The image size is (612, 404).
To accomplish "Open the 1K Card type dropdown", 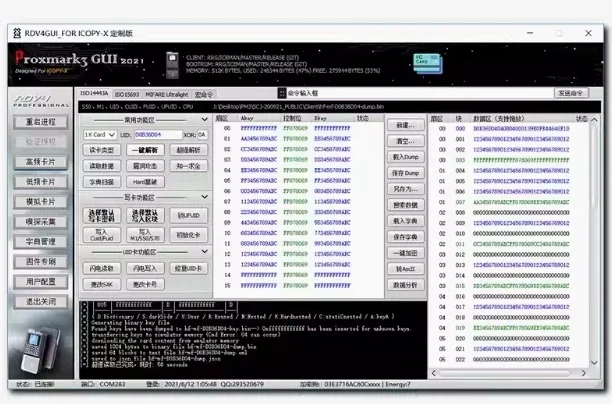I will [100, 135].
